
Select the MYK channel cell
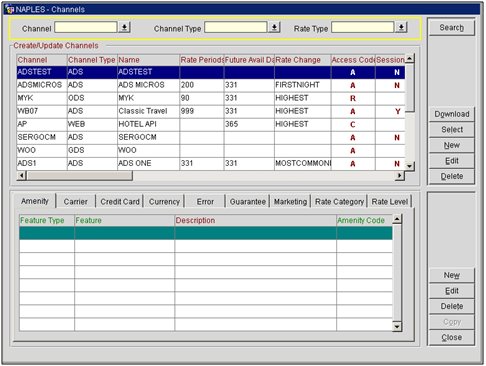click(x=42, y=98)
